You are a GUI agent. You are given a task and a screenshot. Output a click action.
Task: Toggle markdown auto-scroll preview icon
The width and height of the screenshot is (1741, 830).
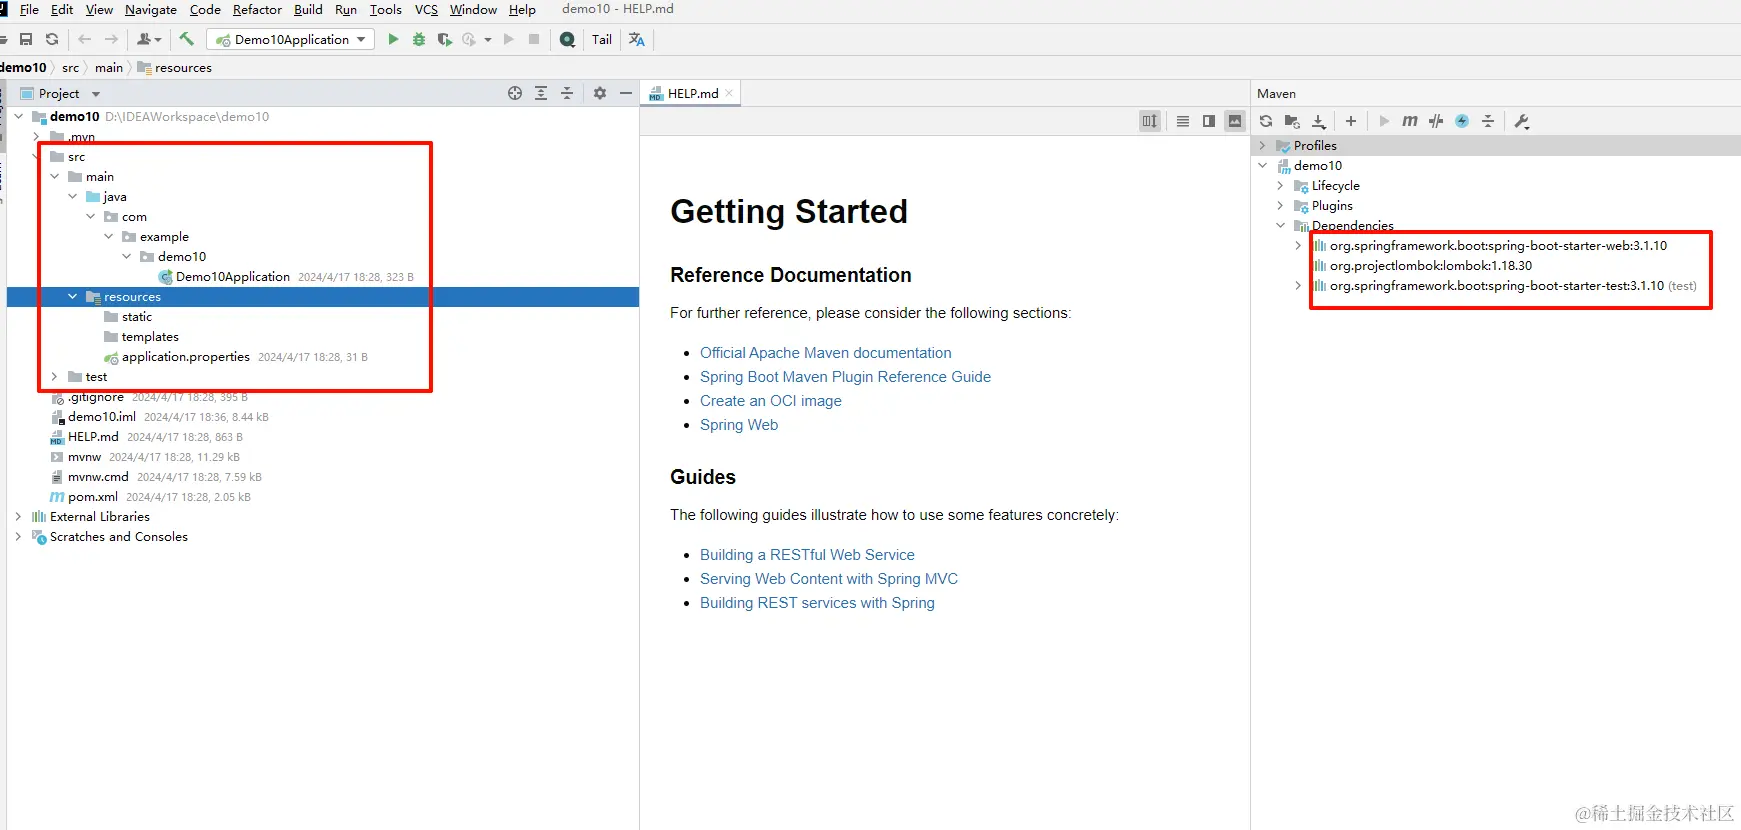1150,121
